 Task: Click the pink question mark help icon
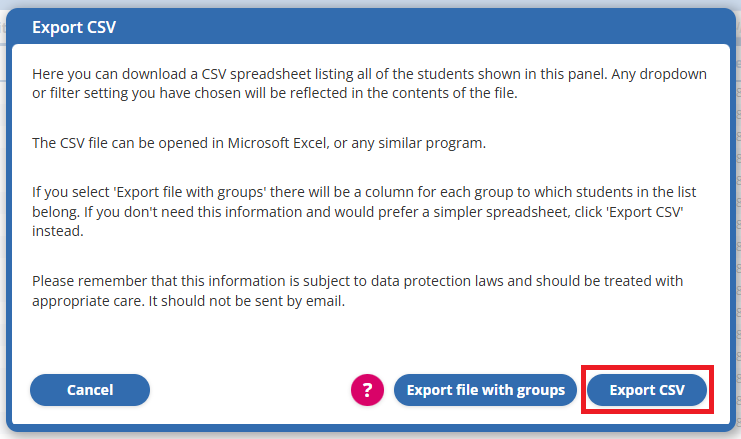[367, 390]
